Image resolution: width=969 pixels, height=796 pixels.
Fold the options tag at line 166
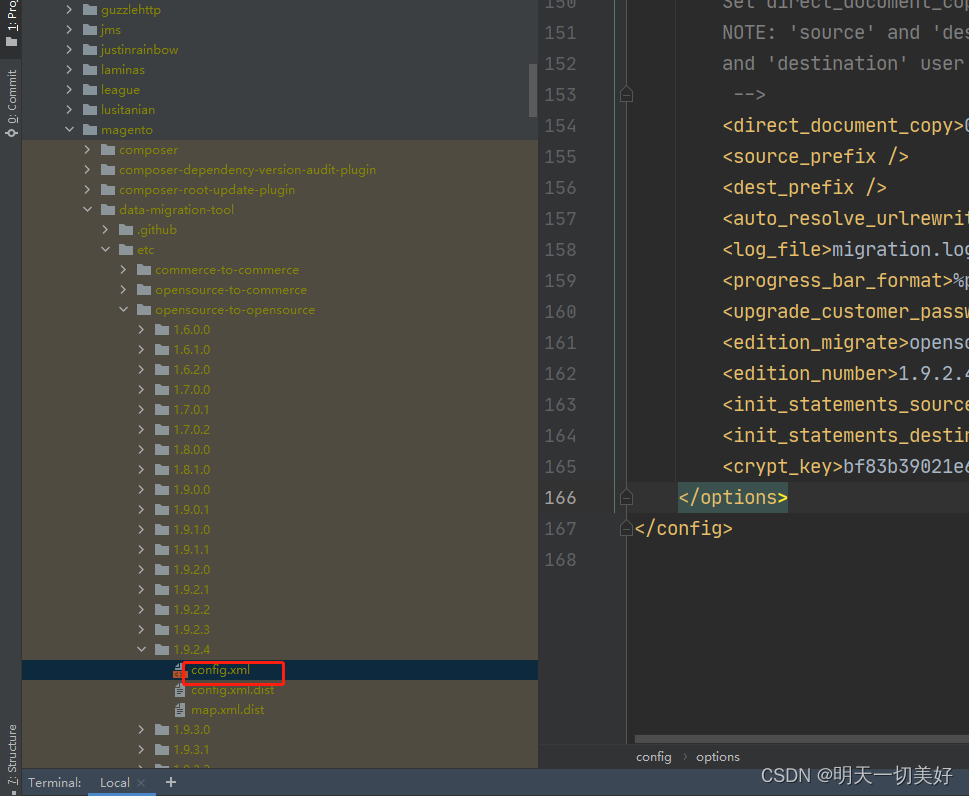click(x=626, y=498)
